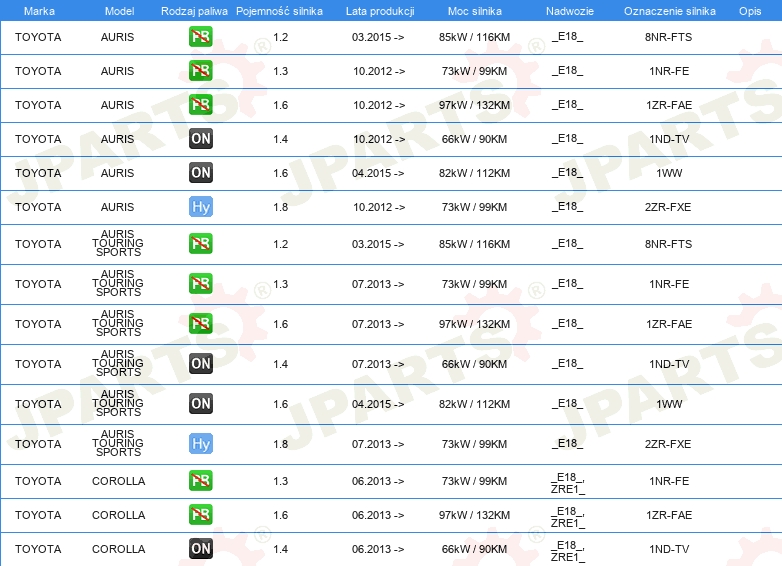Click hybrid icon in Touring Sports 2ZR-FXE row

(200, 444)
